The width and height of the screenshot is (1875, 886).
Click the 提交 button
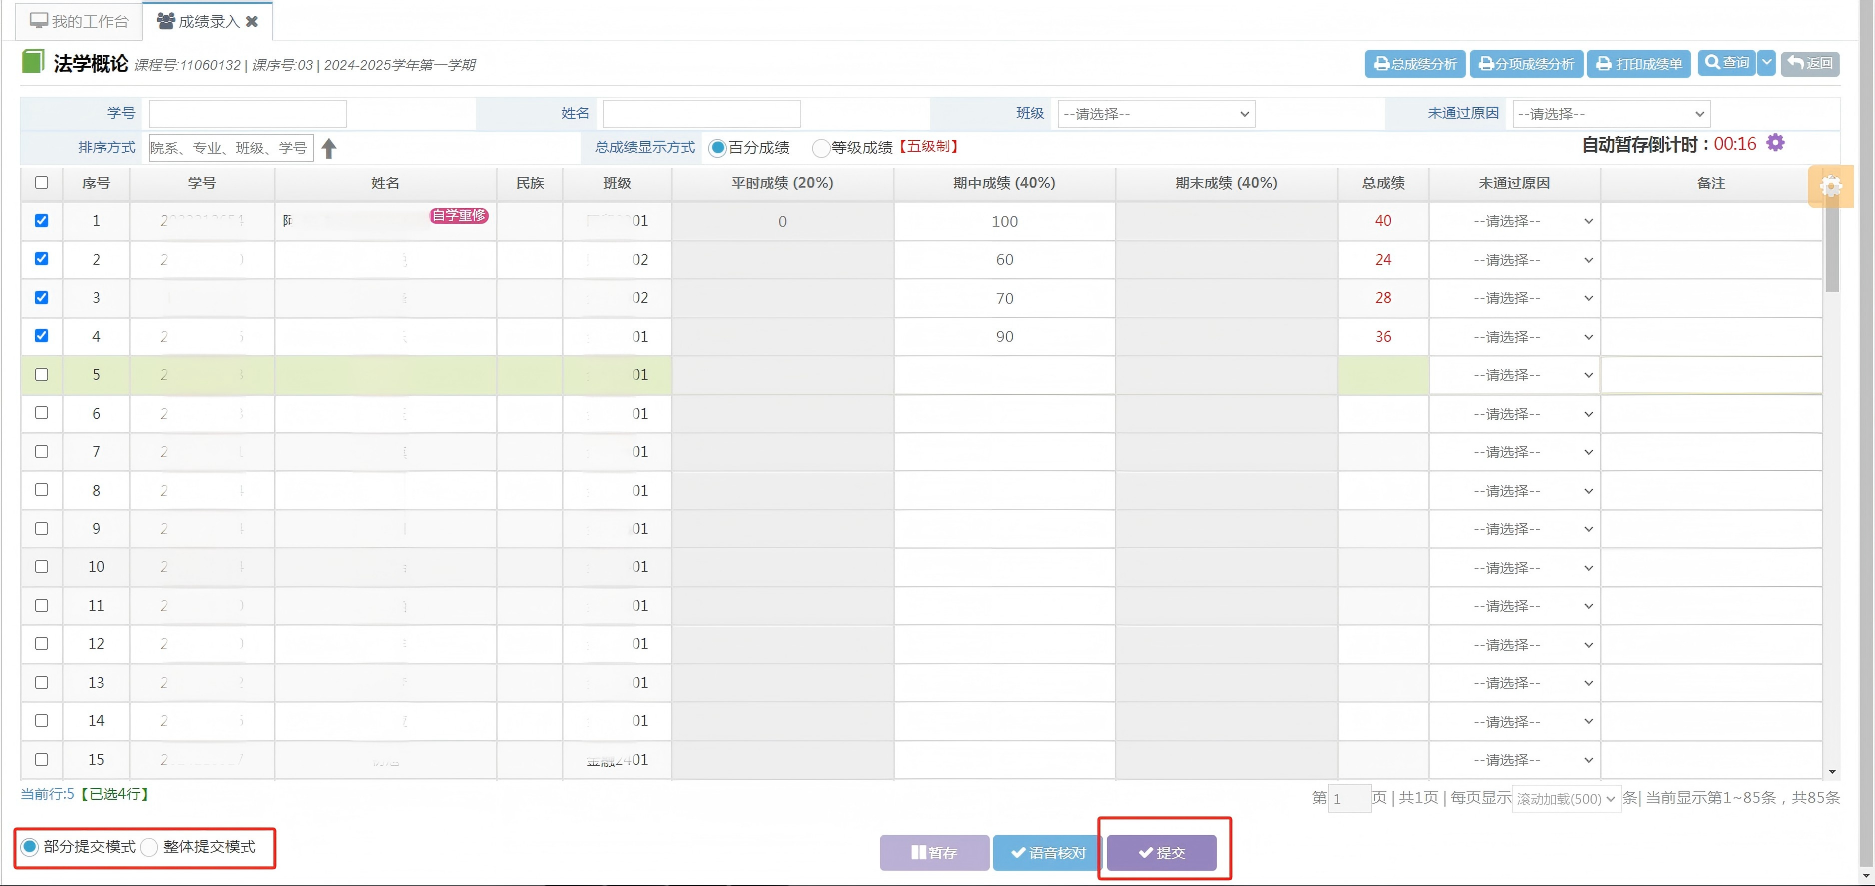pos(1162,853)
